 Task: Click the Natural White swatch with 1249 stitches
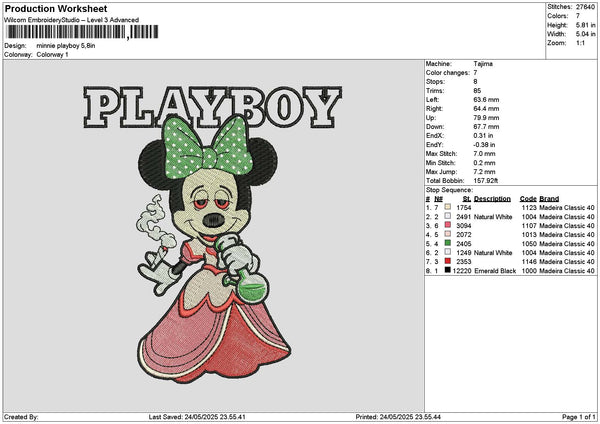pyautogui.click(x=447, y=252)
